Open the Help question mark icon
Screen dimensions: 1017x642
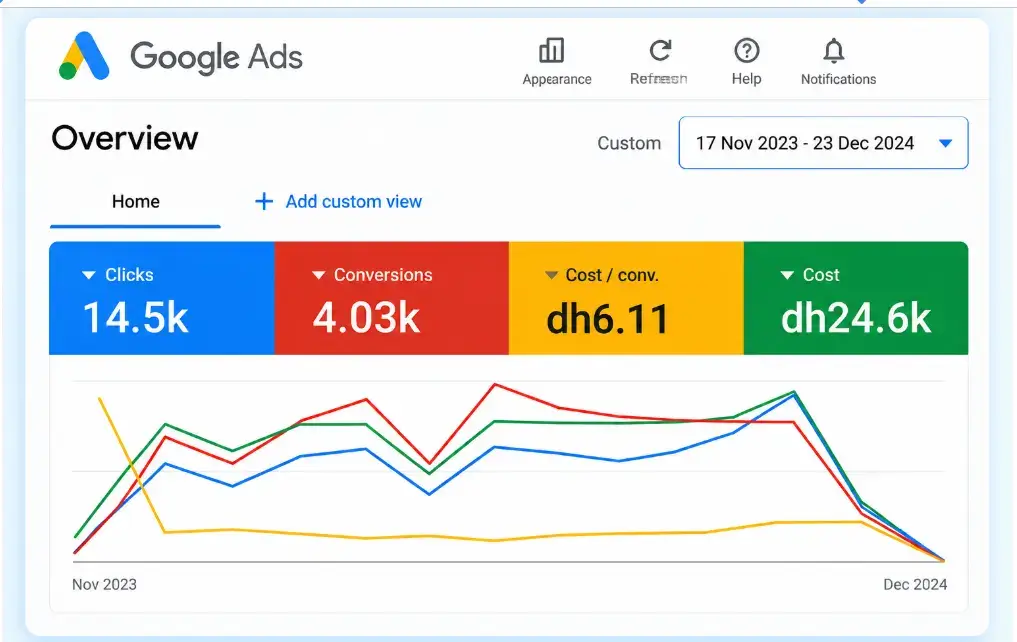pos(747,50)
